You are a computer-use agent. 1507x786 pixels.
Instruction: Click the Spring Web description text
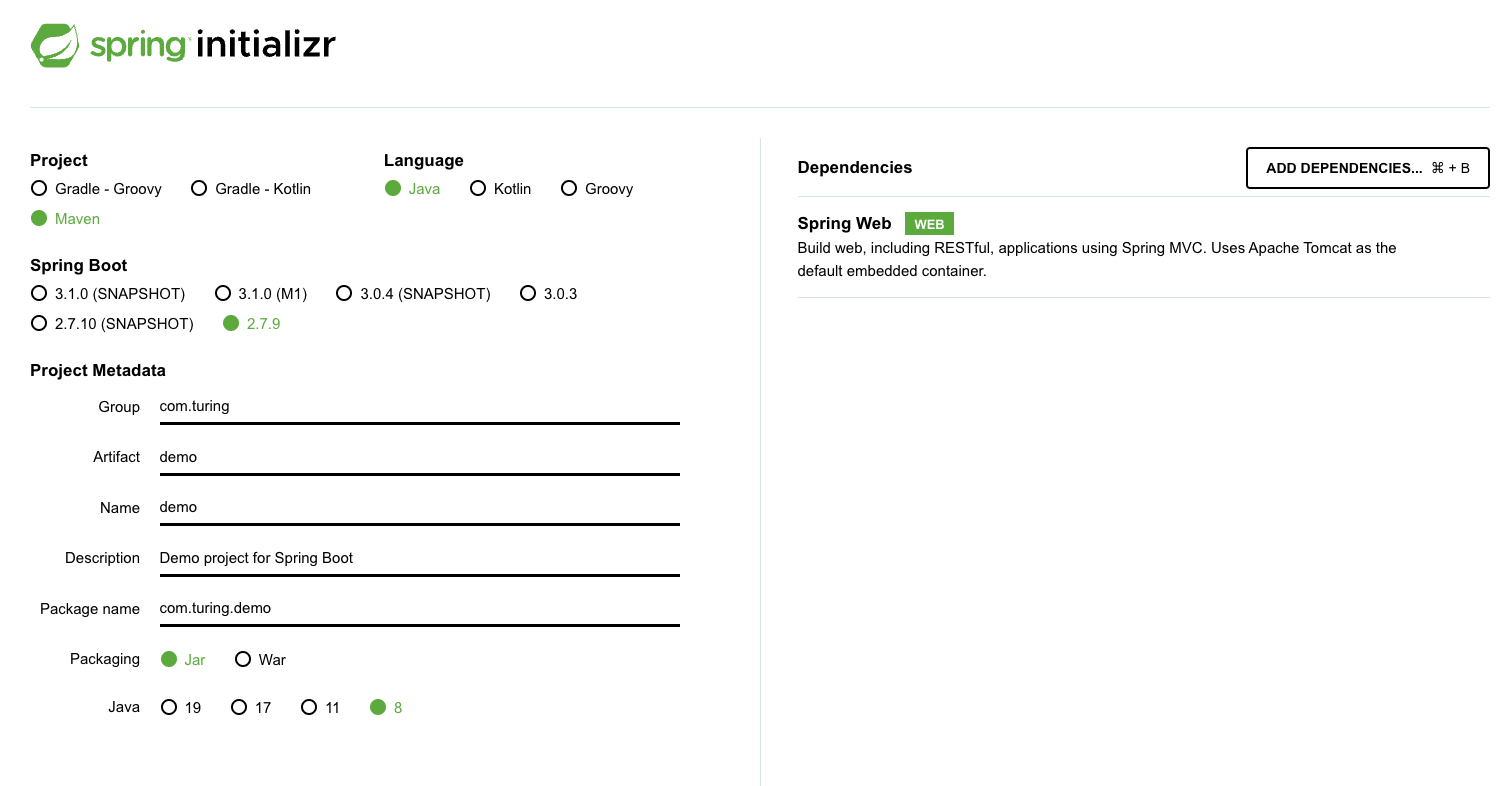click(x=1097, y=259)
